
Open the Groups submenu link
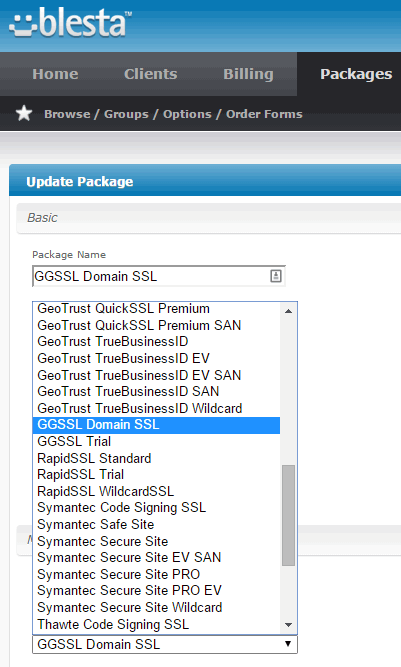tap(126, 114)
